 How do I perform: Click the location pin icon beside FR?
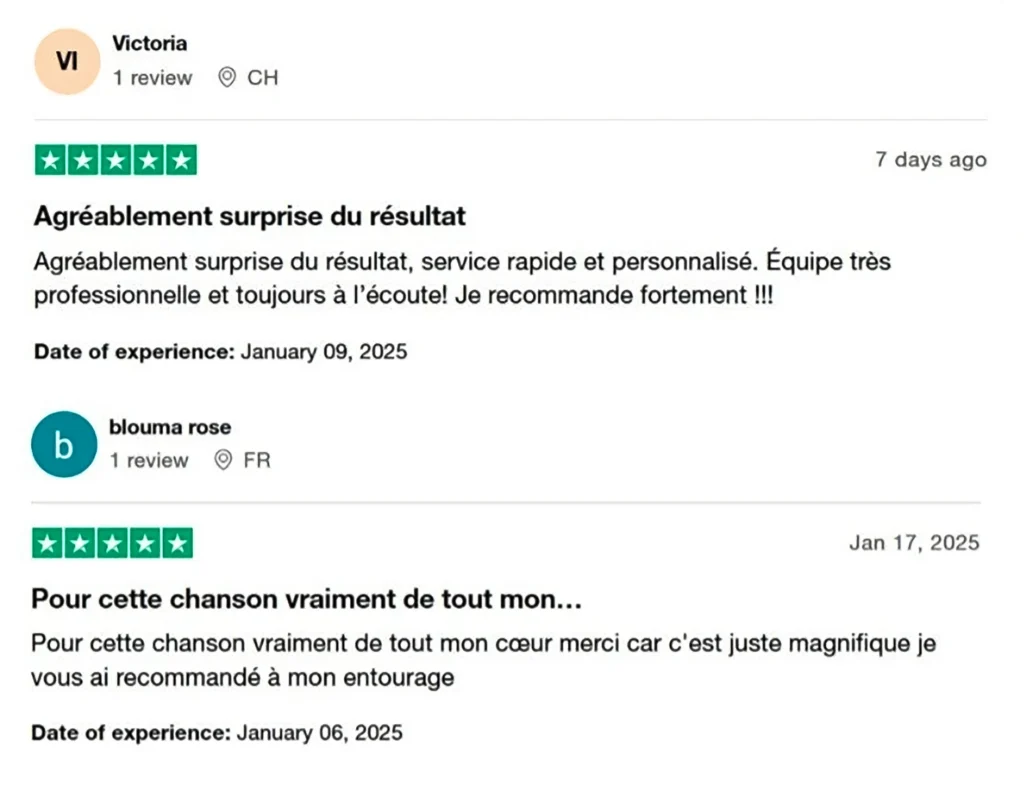(x=223, y=460)
